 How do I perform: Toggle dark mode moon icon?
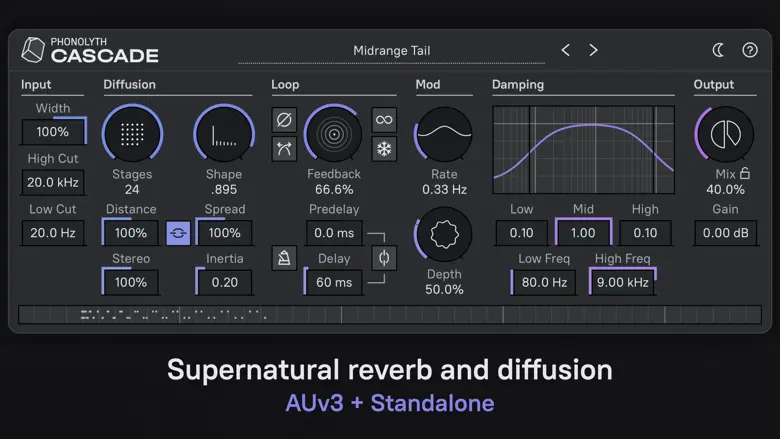[x=718, y=50]
